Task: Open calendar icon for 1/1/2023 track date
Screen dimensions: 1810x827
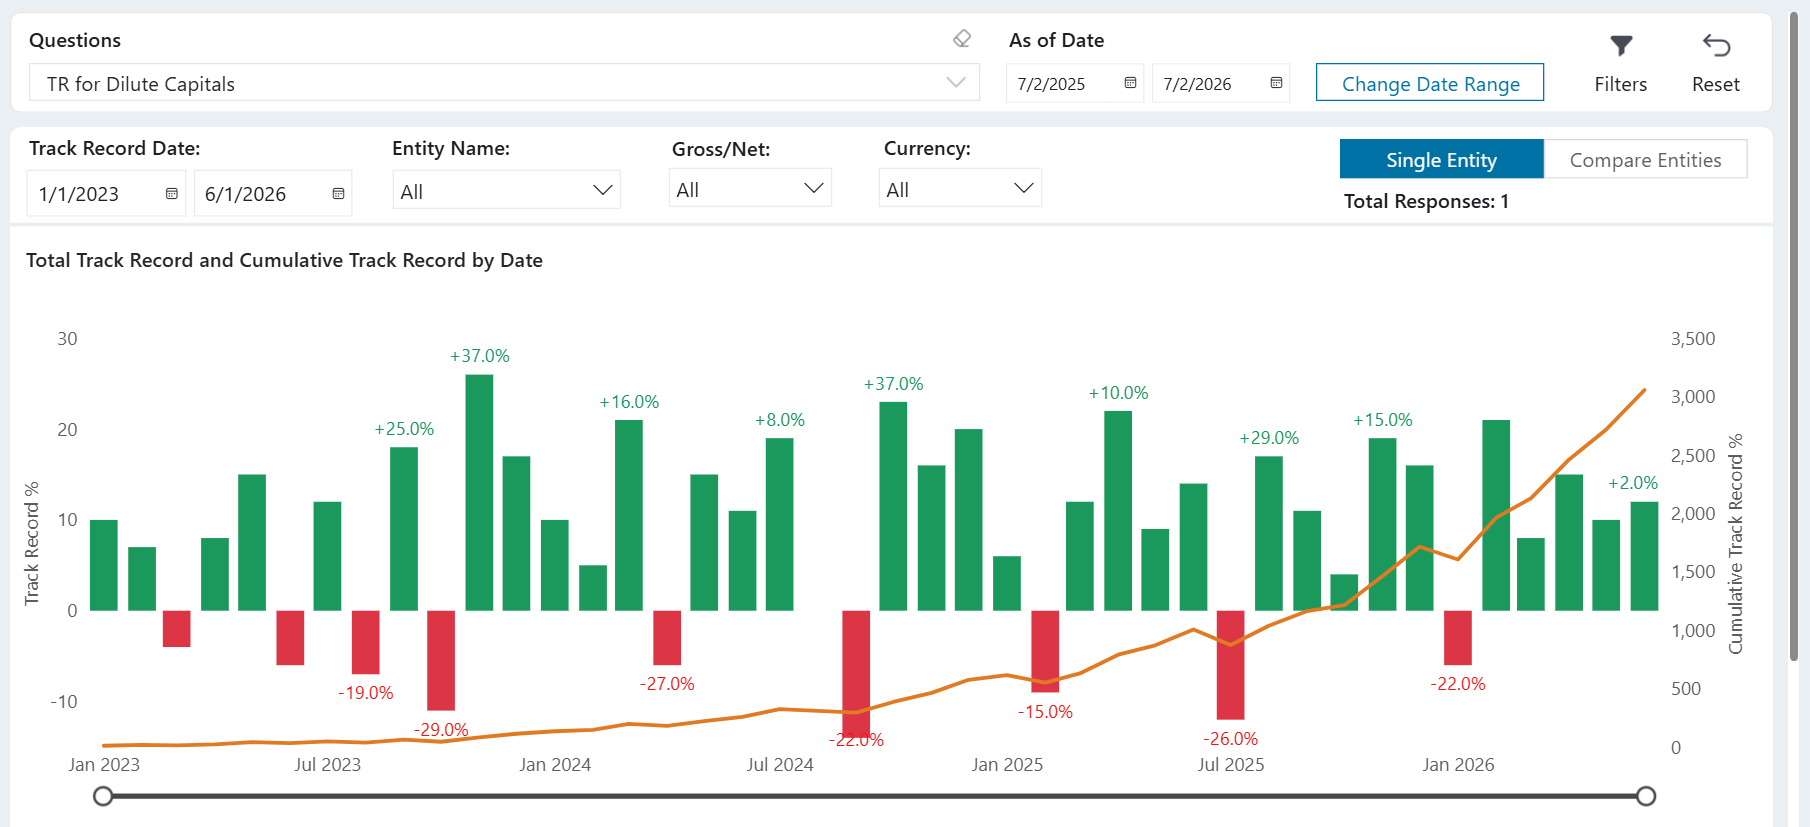Action: [172, 194]
